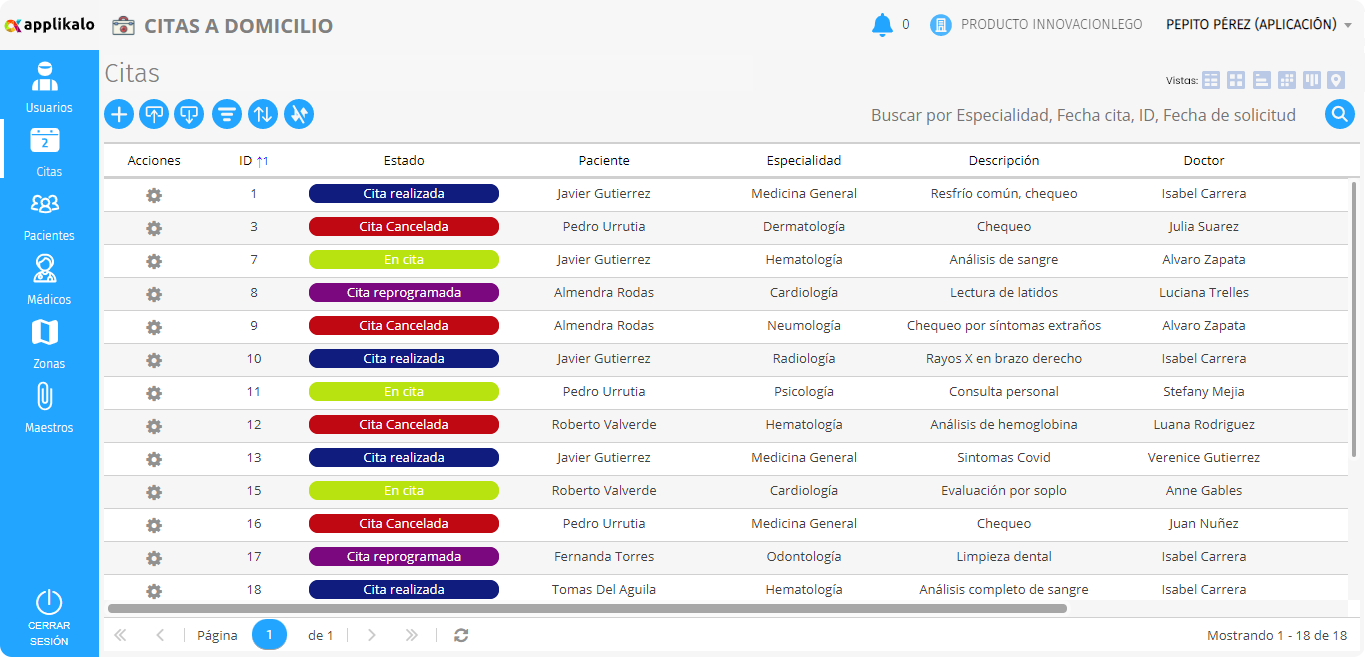Open actions gear for row ID 3
This screenshot has width=1365, height=657.
(154, 228)
